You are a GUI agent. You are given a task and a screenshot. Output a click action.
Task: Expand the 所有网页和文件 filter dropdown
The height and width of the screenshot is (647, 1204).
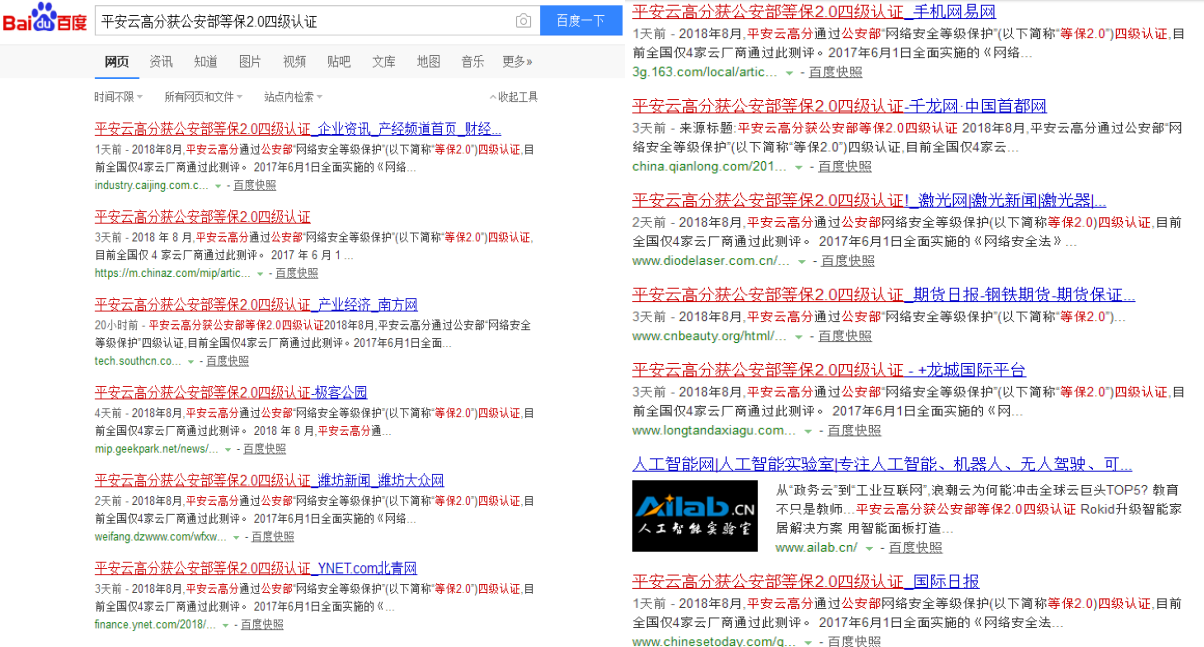(x=203, y=97)
